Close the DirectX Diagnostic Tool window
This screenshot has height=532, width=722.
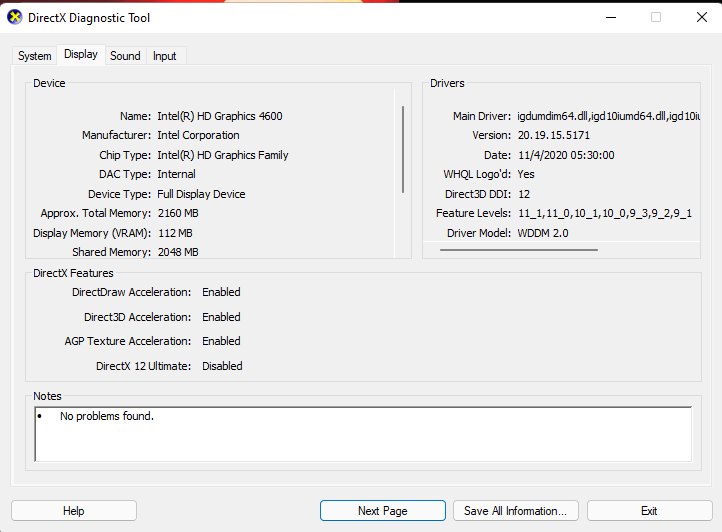coord(701,18)
